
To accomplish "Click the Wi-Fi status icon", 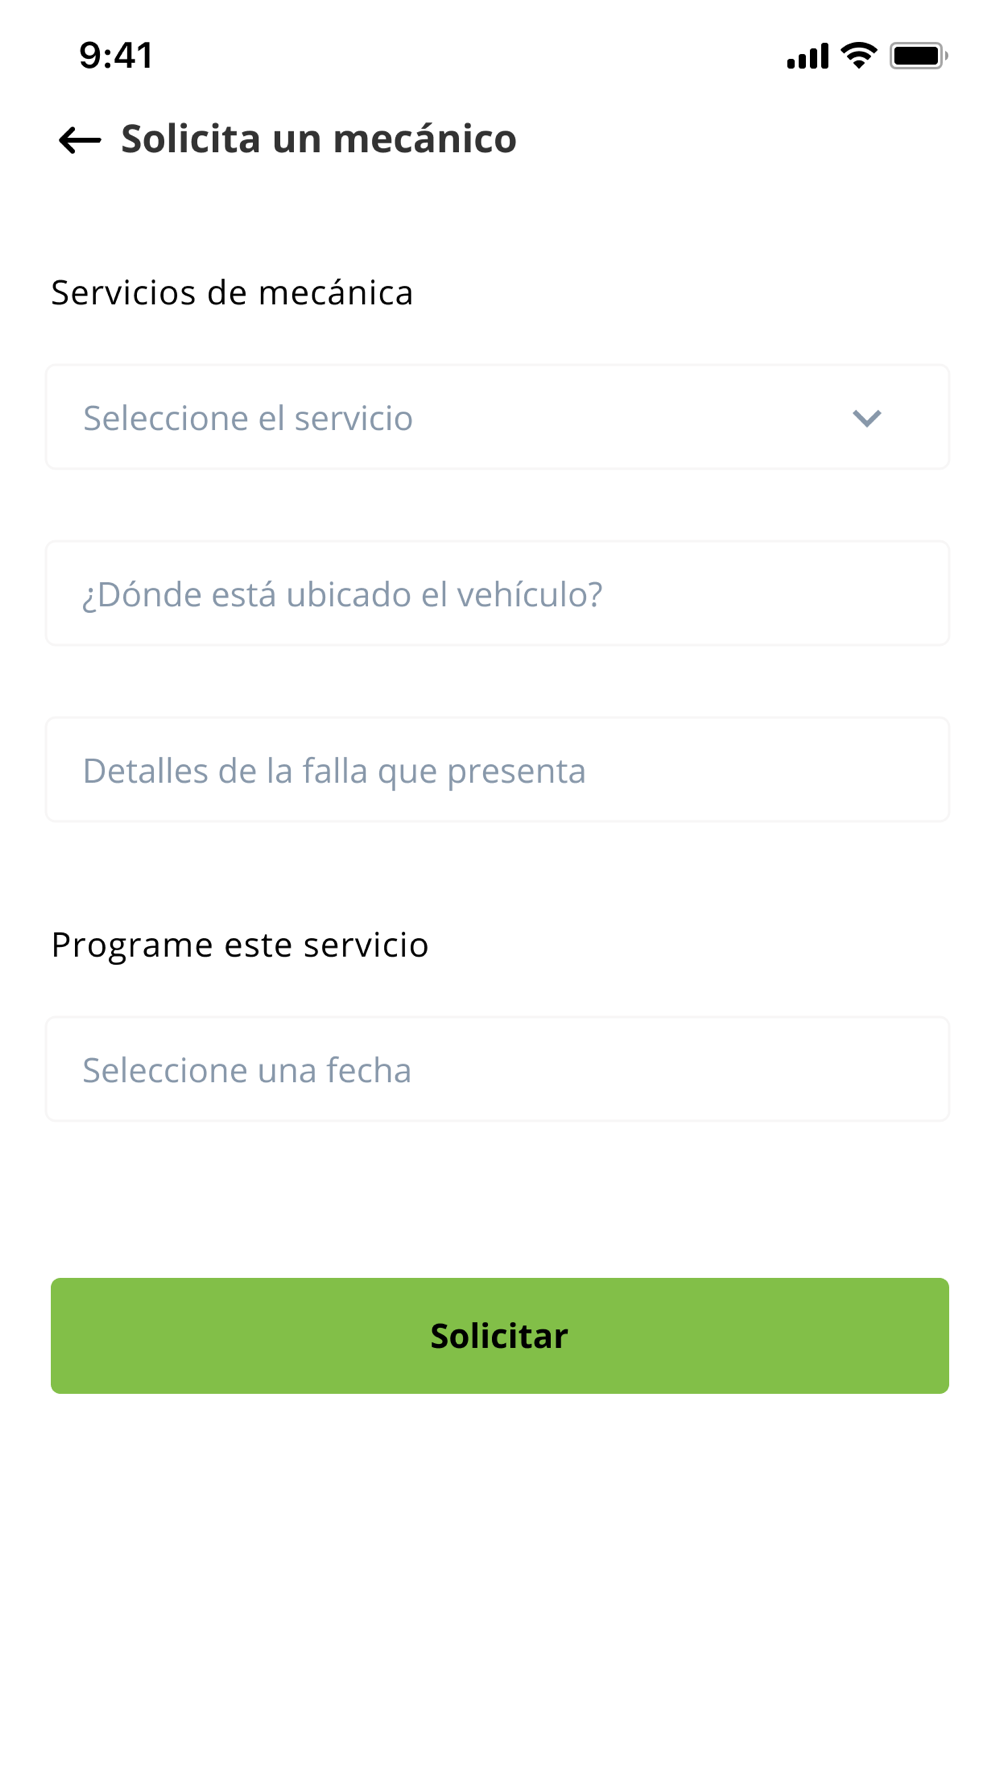I will (858, 56).
